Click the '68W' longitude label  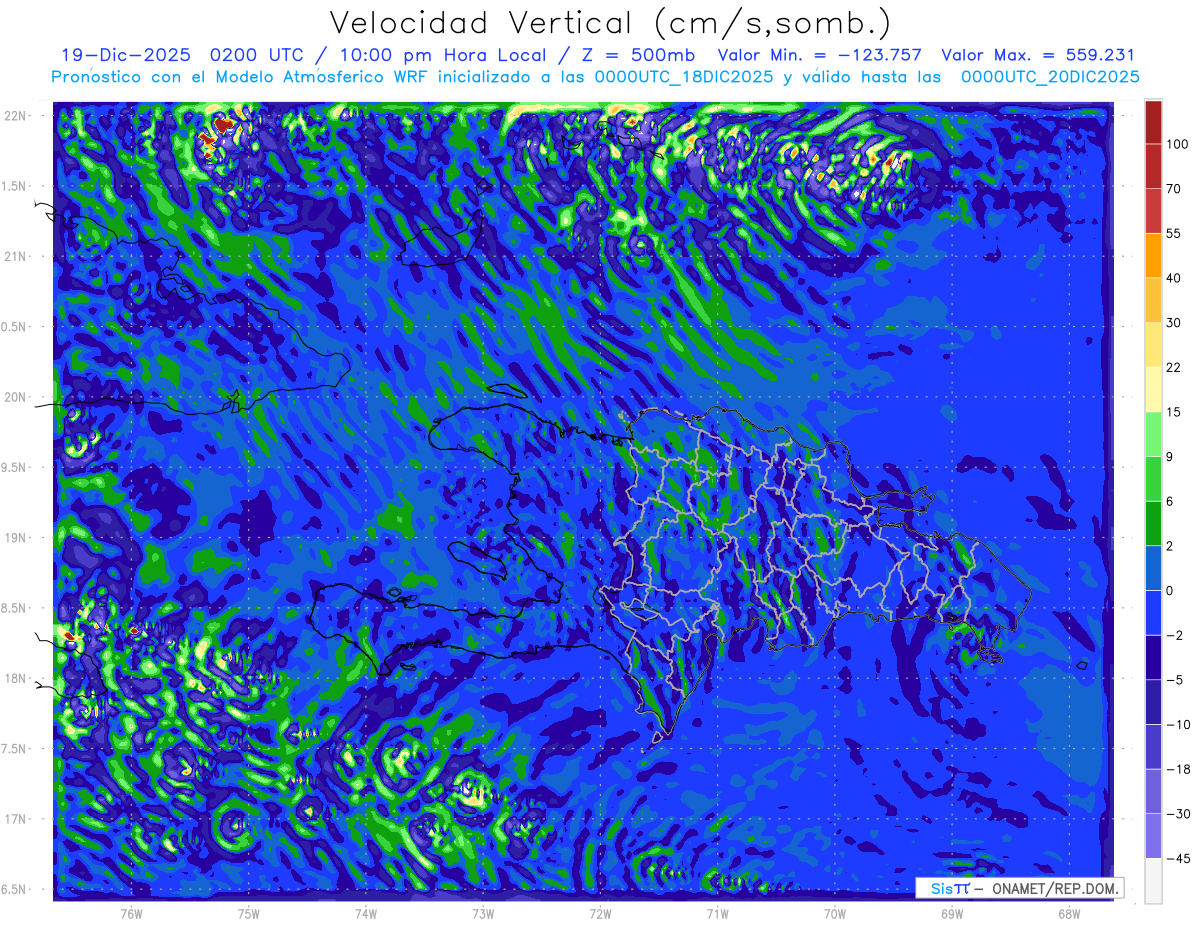1068,914
